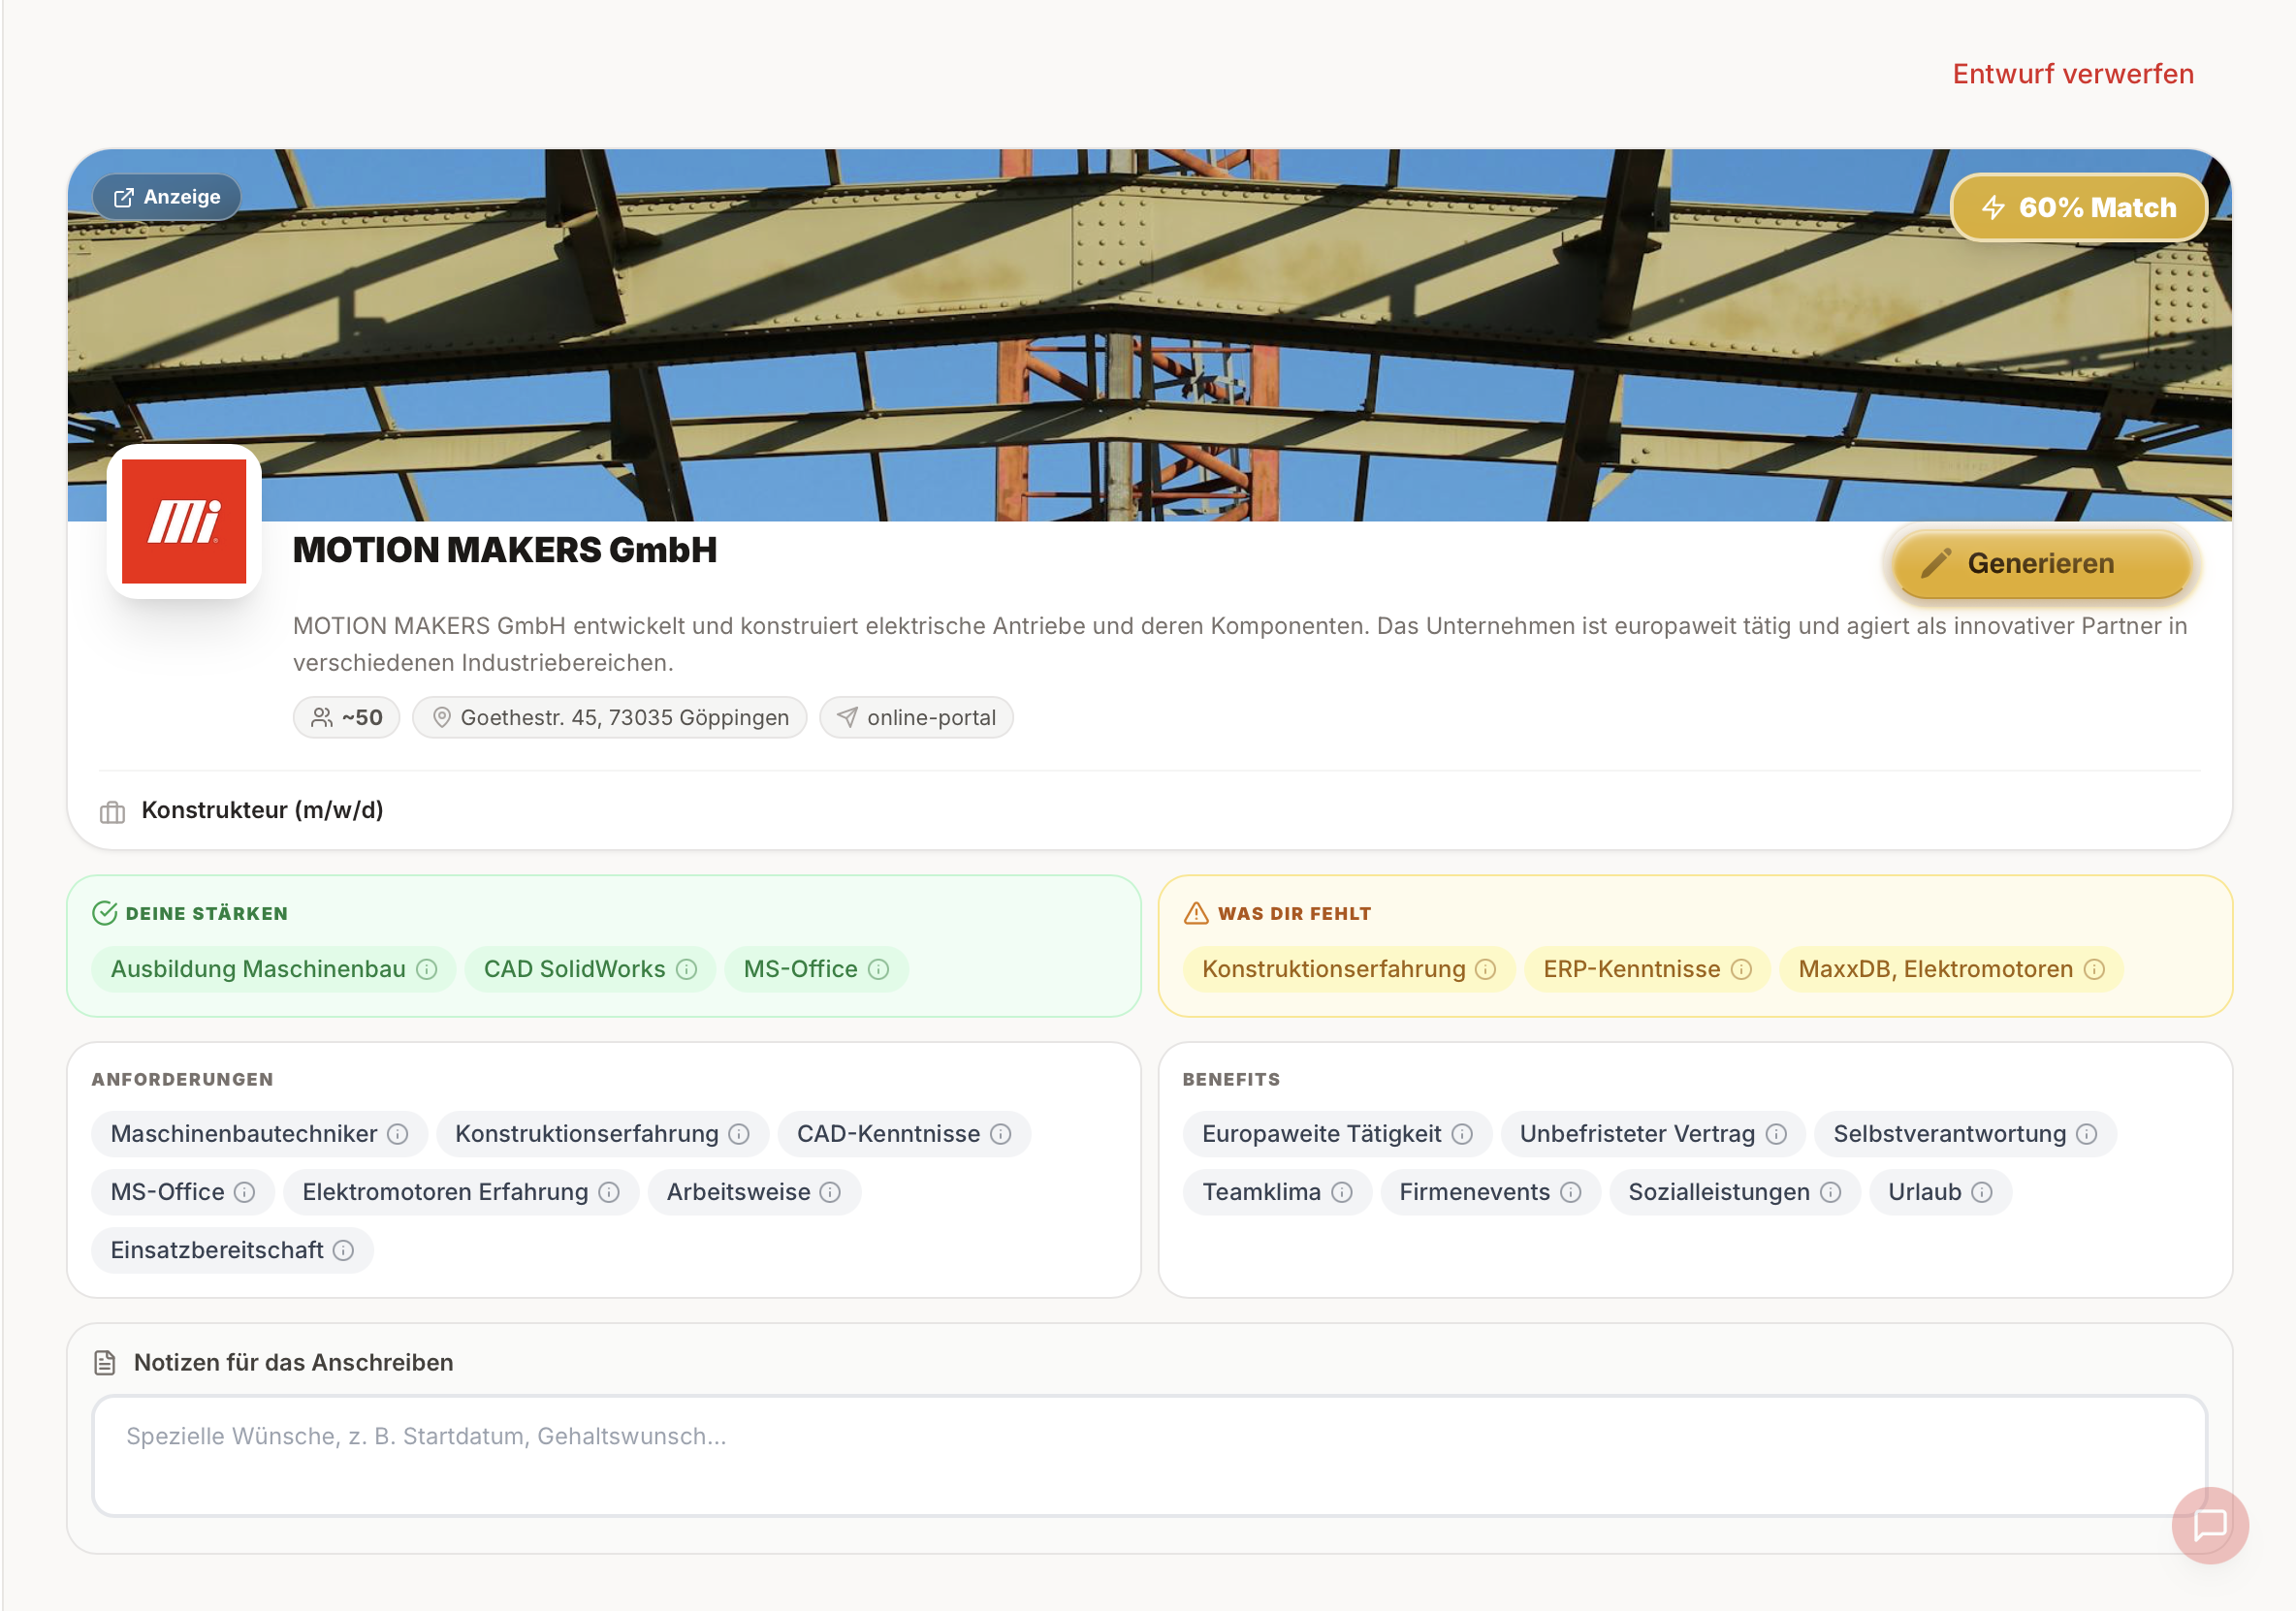Show info for MS-Office strength
Image resolution: width=2296 pixels, height=1611 pixels.
pyautogui.click(x=878, y=969)
